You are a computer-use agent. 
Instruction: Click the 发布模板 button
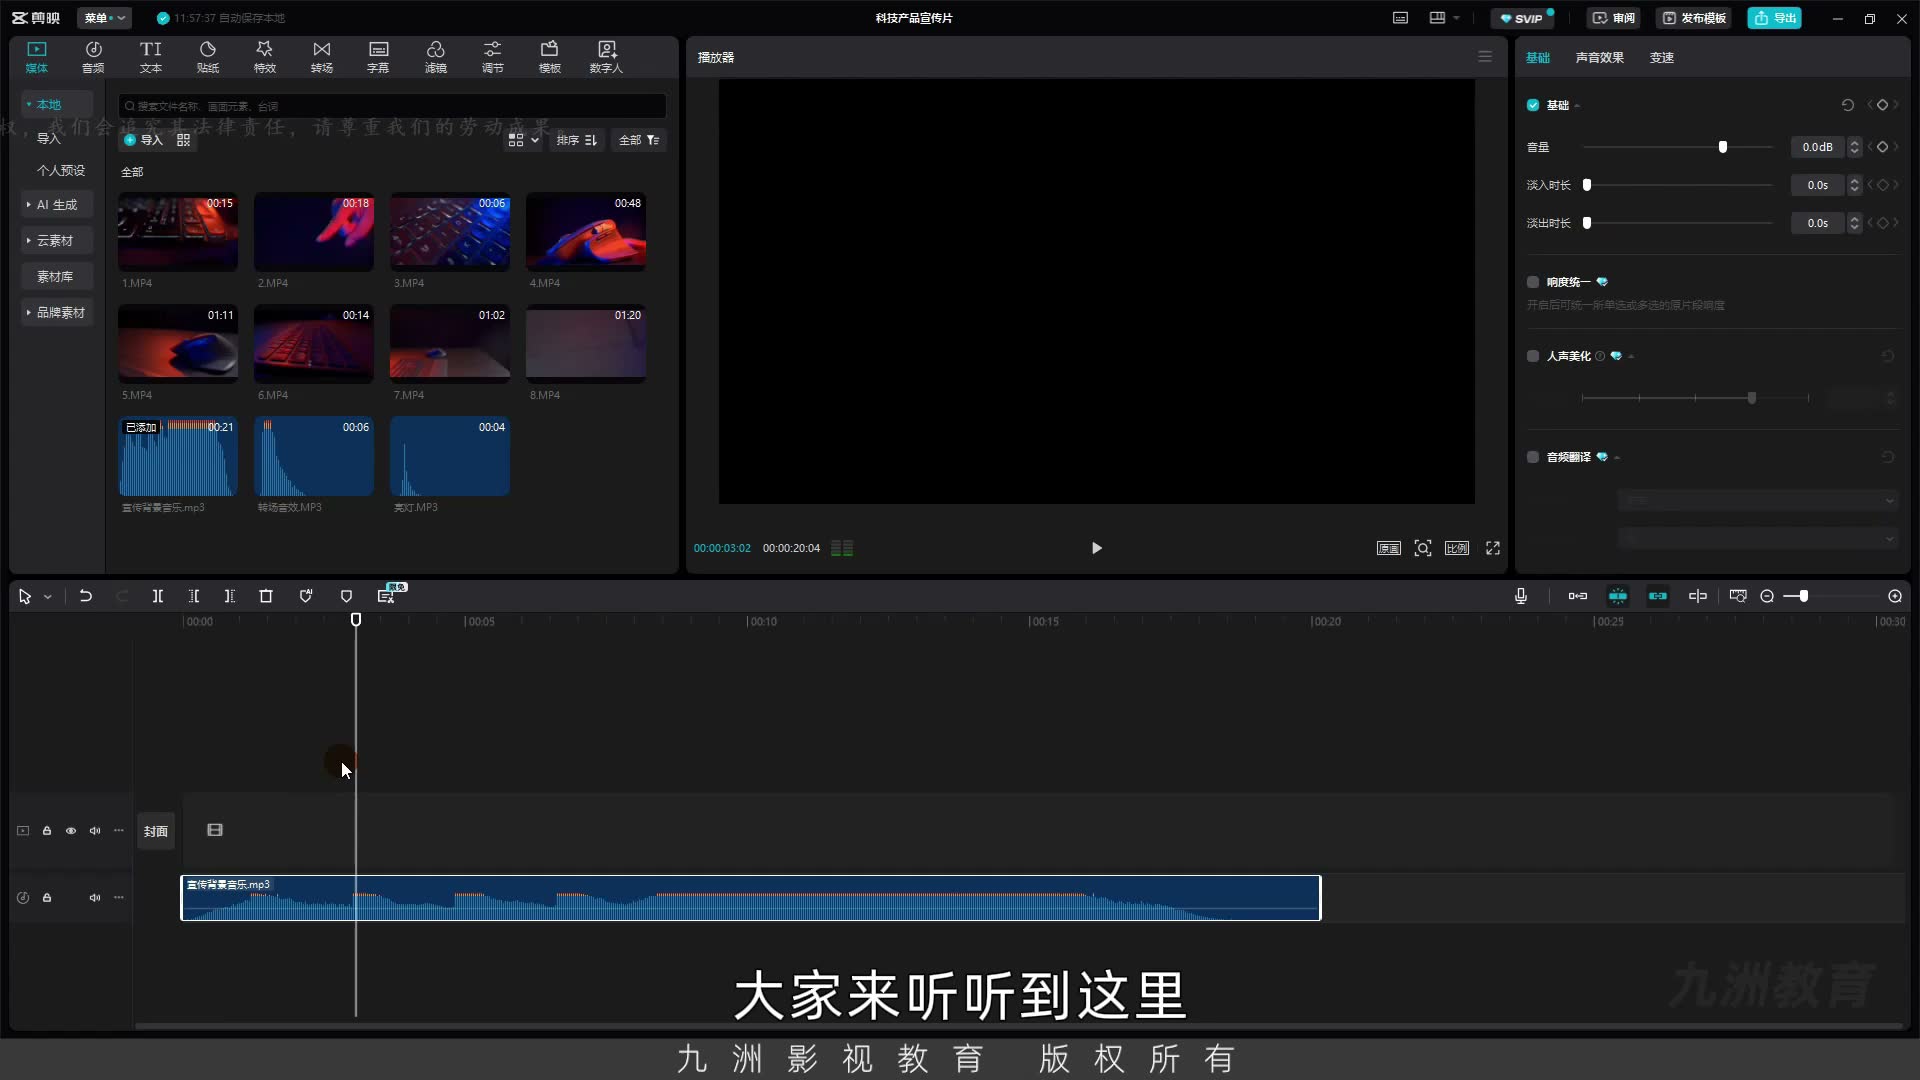pos(1694,18)
